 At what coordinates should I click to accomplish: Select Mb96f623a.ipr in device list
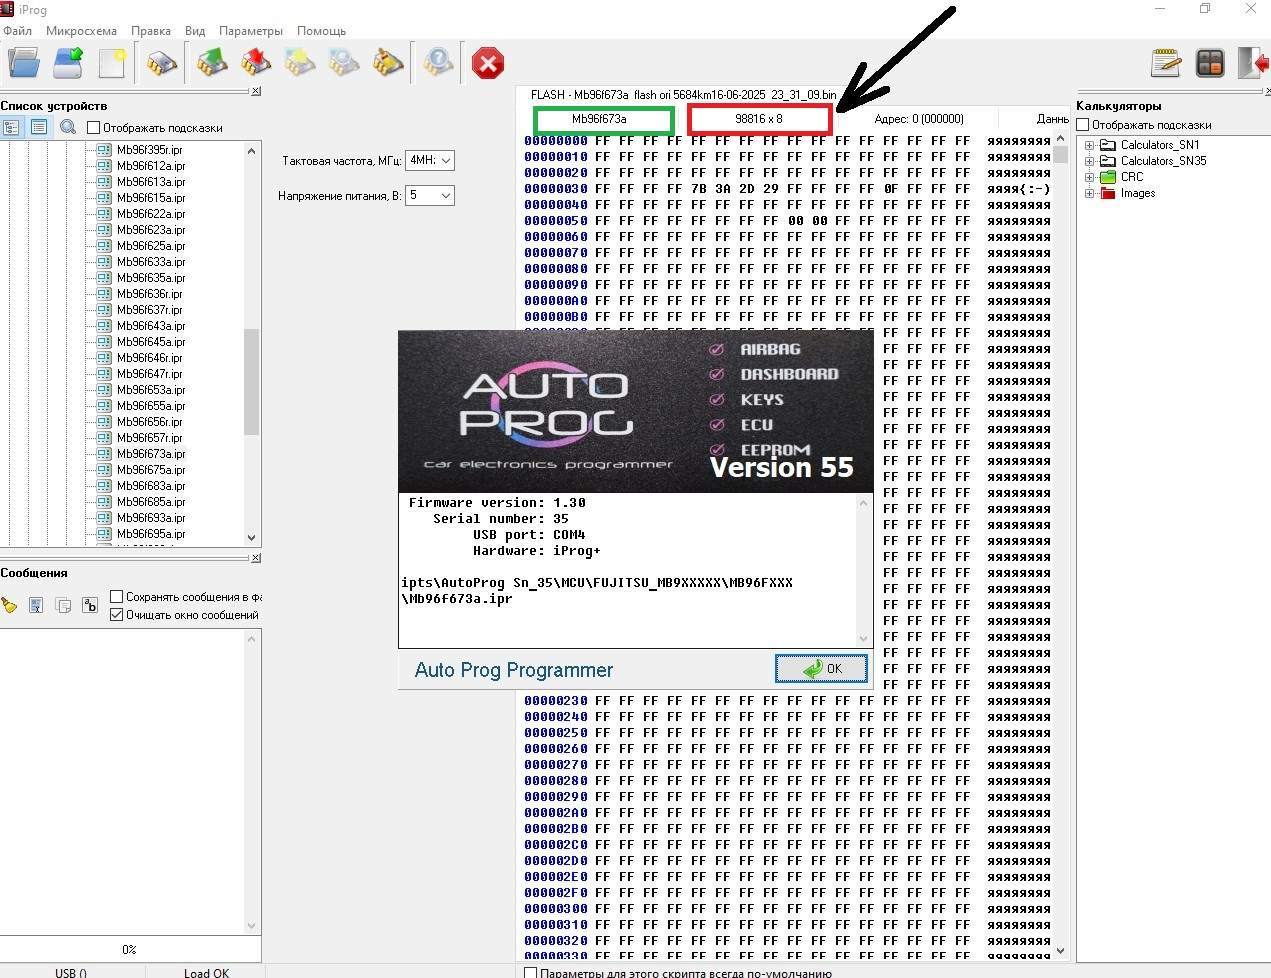click(x=151, y=230)
